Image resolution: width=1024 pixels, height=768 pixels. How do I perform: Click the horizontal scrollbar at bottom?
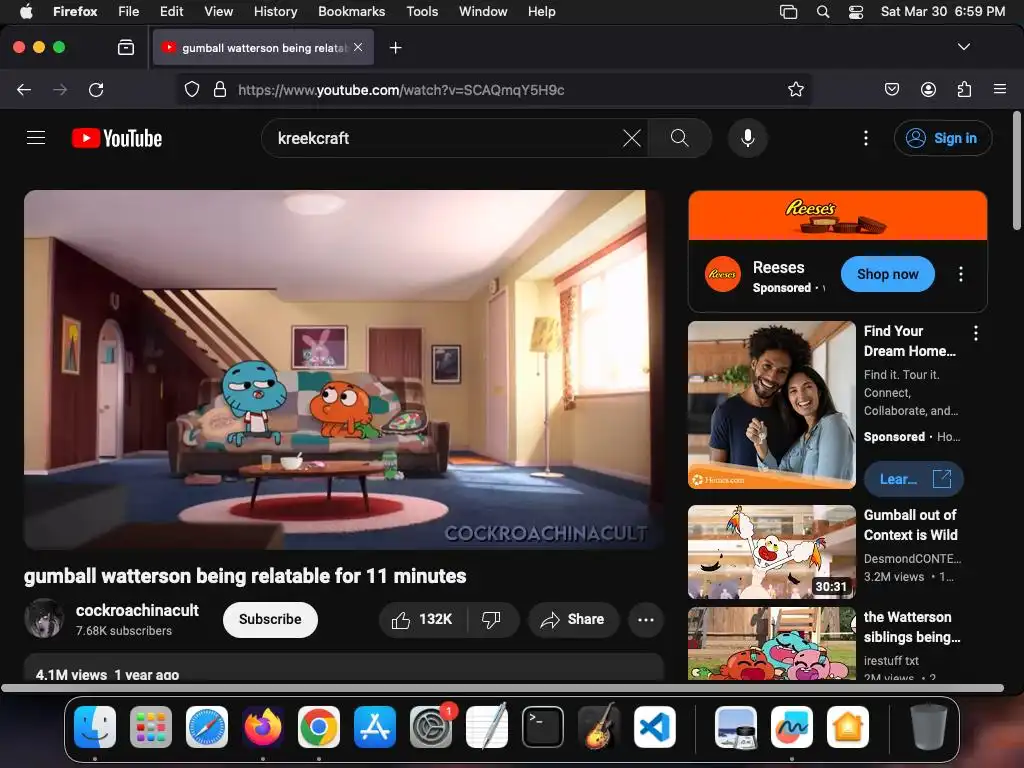click(503, 688)
